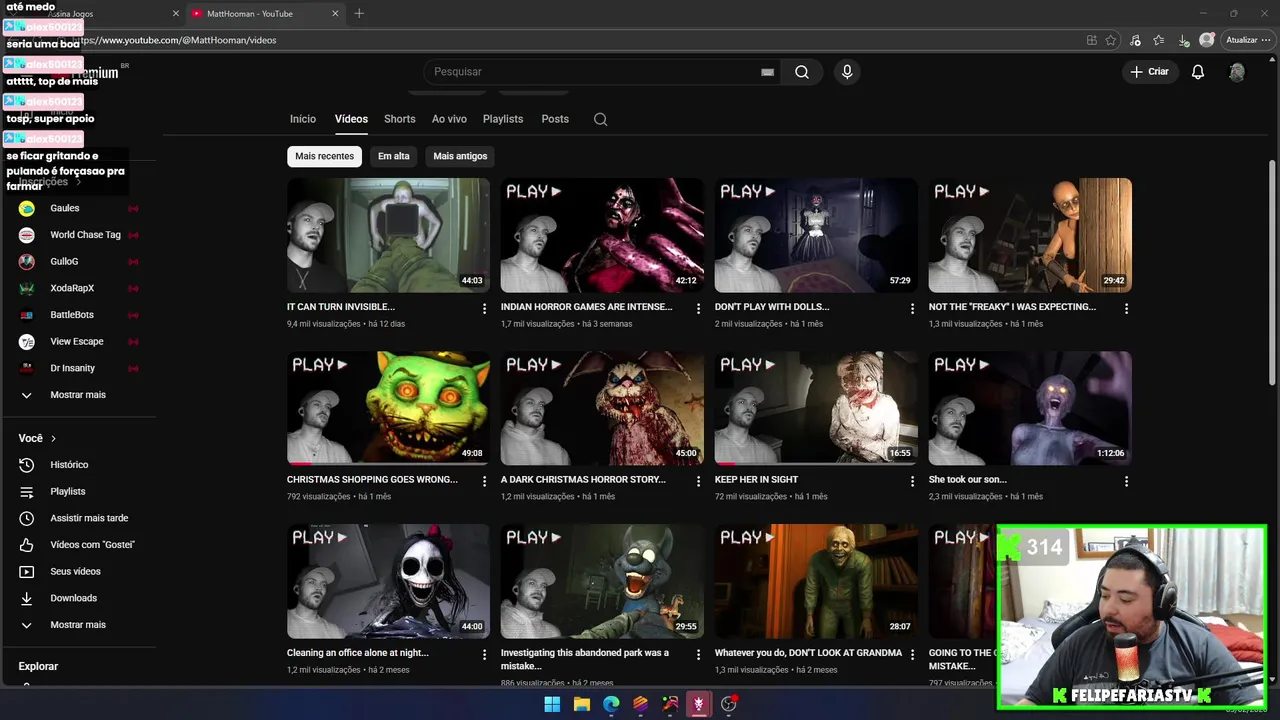Filter by Mais antigos

tap(460, 156)
